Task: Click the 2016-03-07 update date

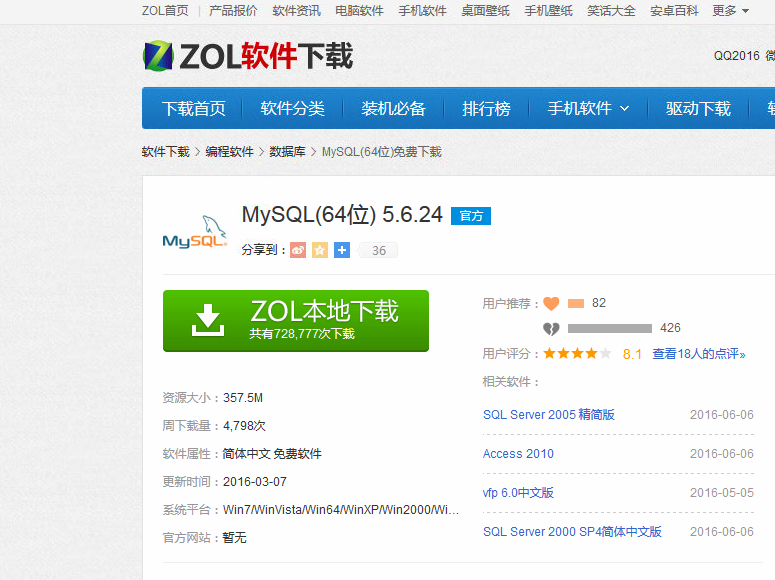Action: click(255, 482)
